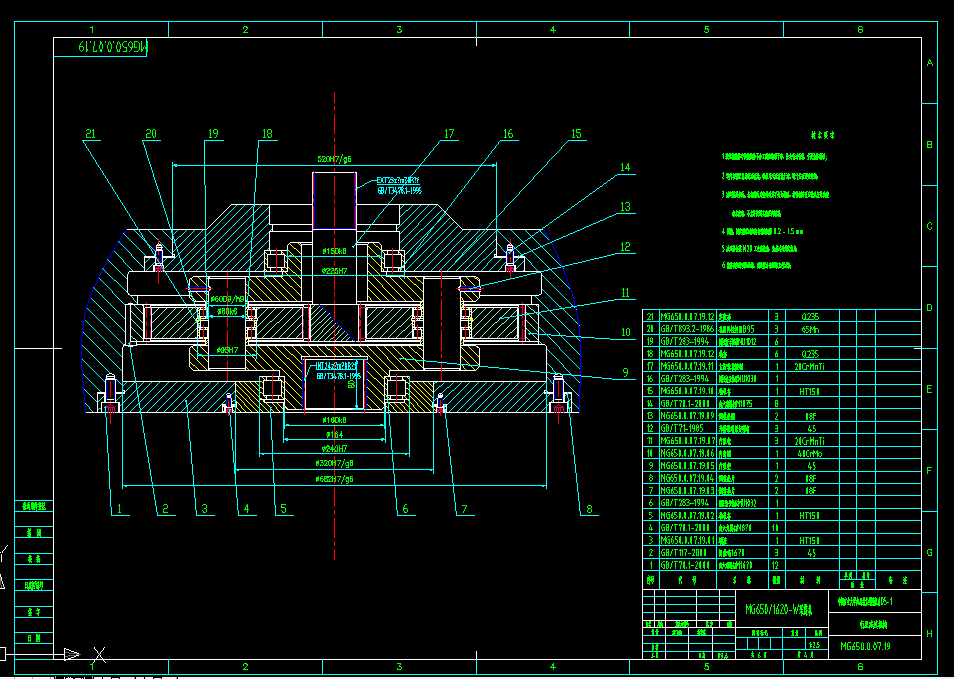The image size is (954, 679).
Task: Select callout number 18 above the assembly view
Action: click(x=267, y=134)
